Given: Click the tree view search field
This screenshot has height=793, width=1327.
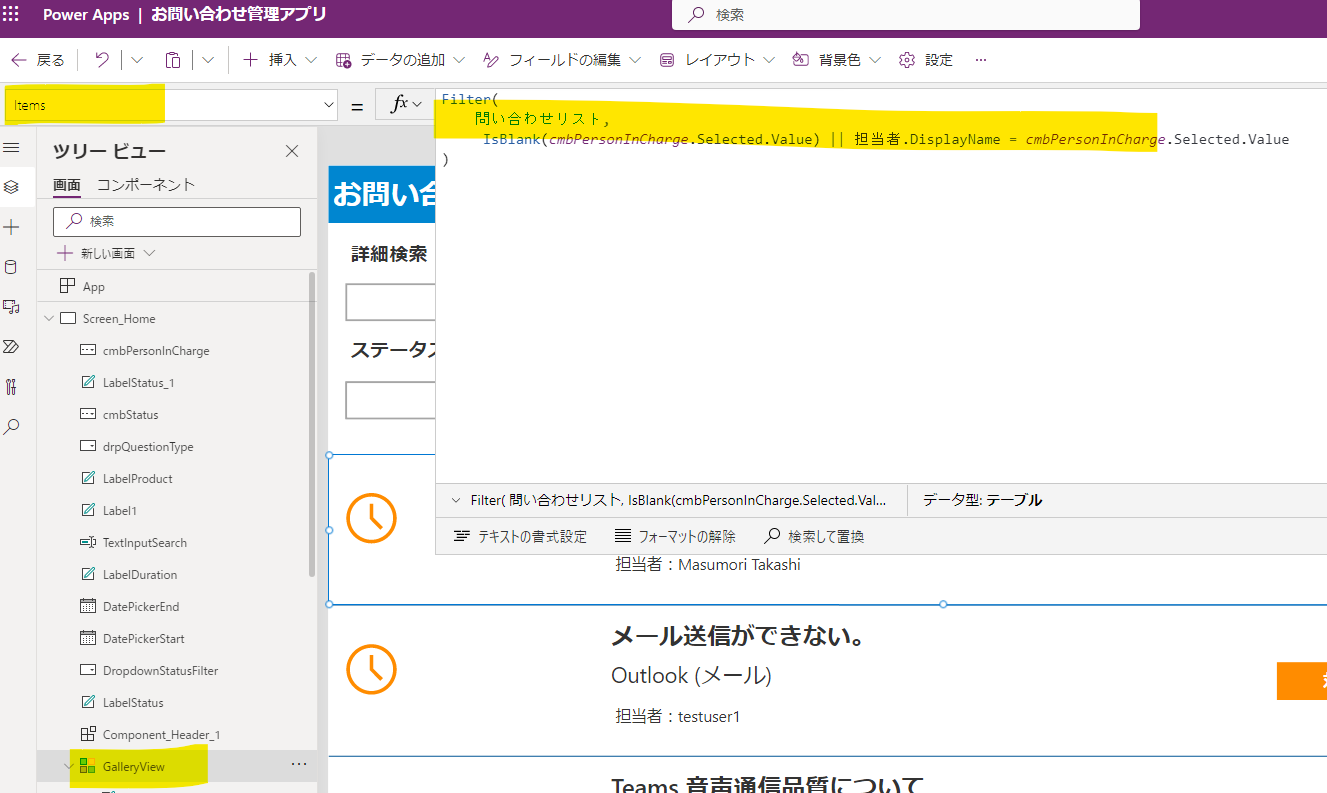Looking at the screenshot, I should click(x=177, y=221).
